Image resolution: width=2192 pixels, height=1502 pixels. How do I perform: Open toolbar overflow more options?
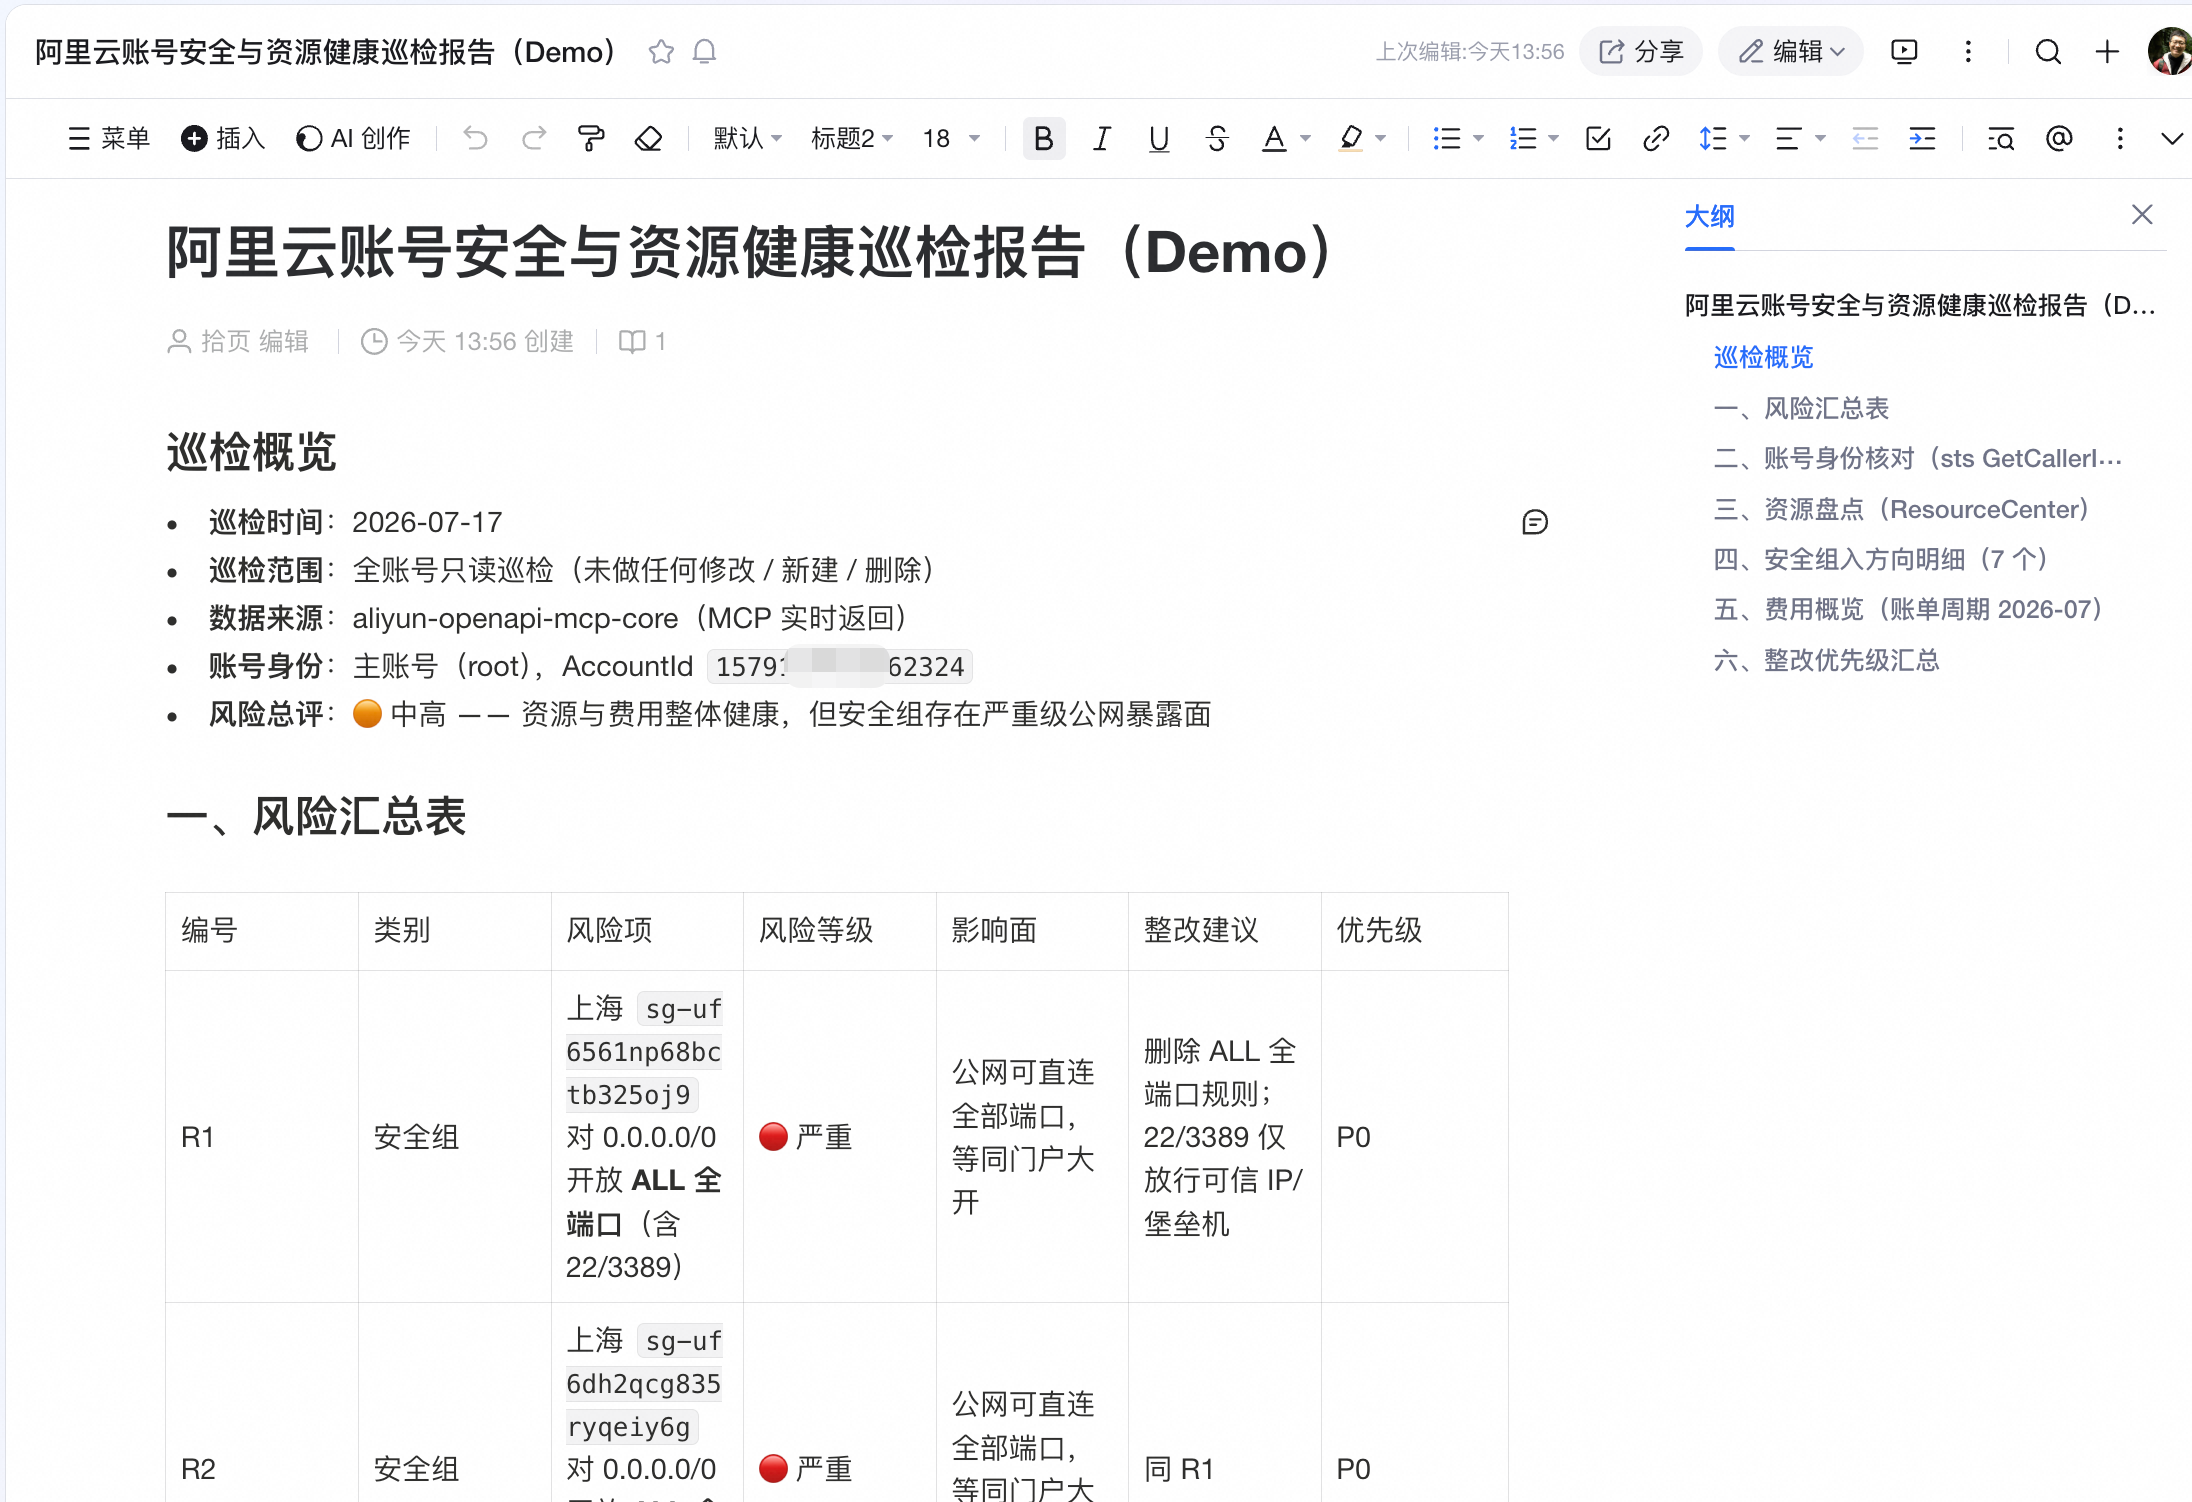(x=2120, y=138)
